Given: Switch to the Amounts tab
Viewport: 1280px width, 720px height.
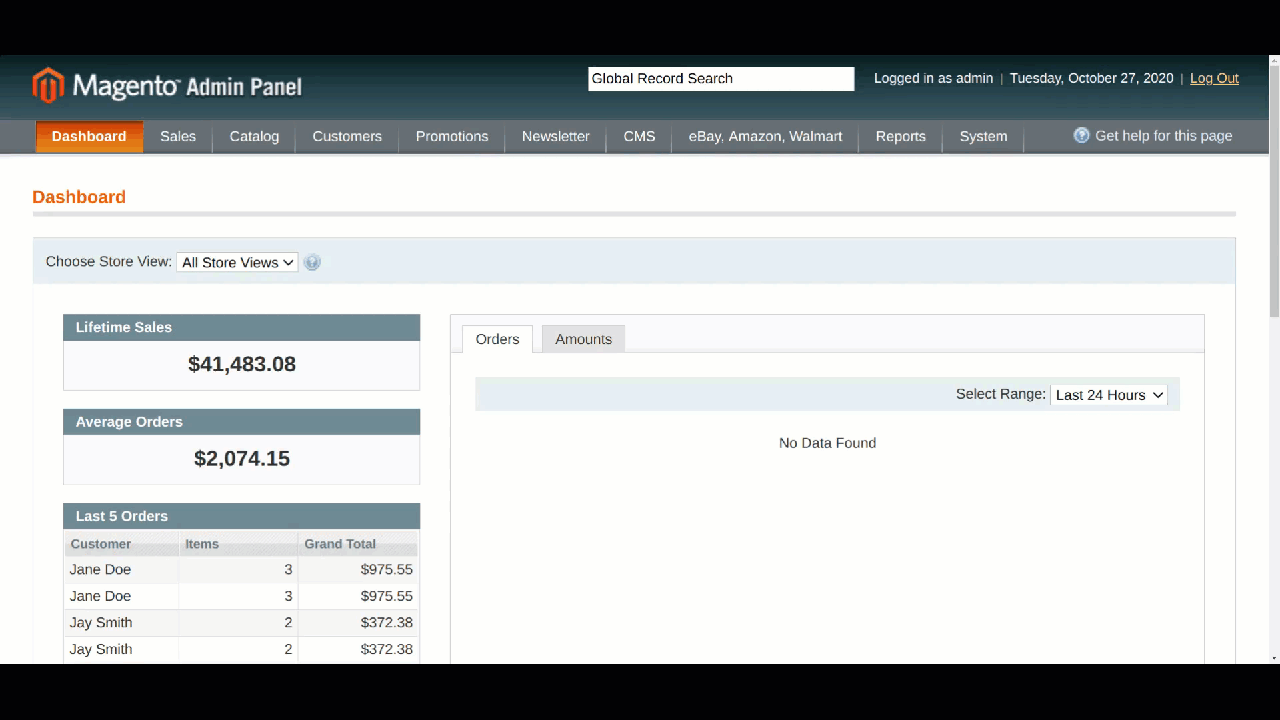Looking at the screenshot, I should [x=583, y=339].
